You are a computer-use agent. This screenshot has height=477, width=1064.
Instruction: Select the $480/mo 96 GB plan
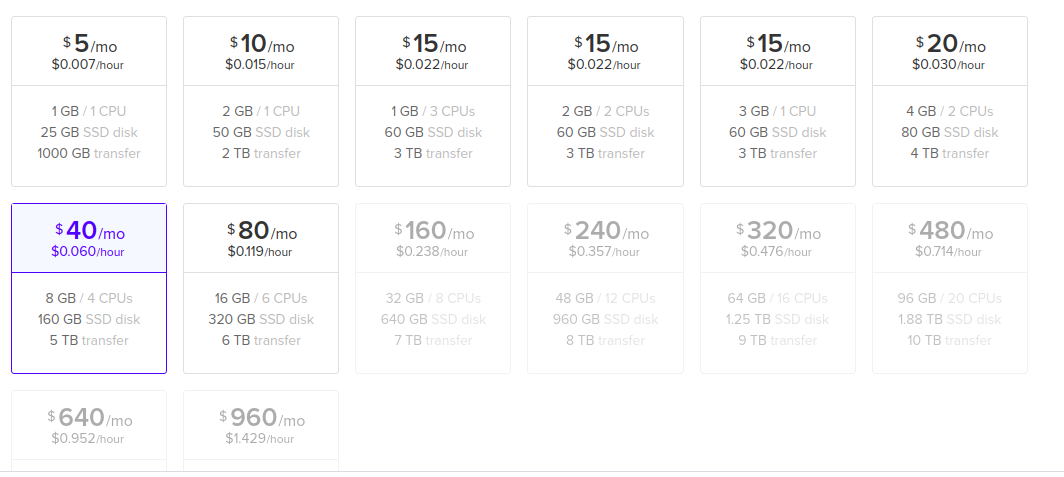pyautogui.click(x=949, y=288)
